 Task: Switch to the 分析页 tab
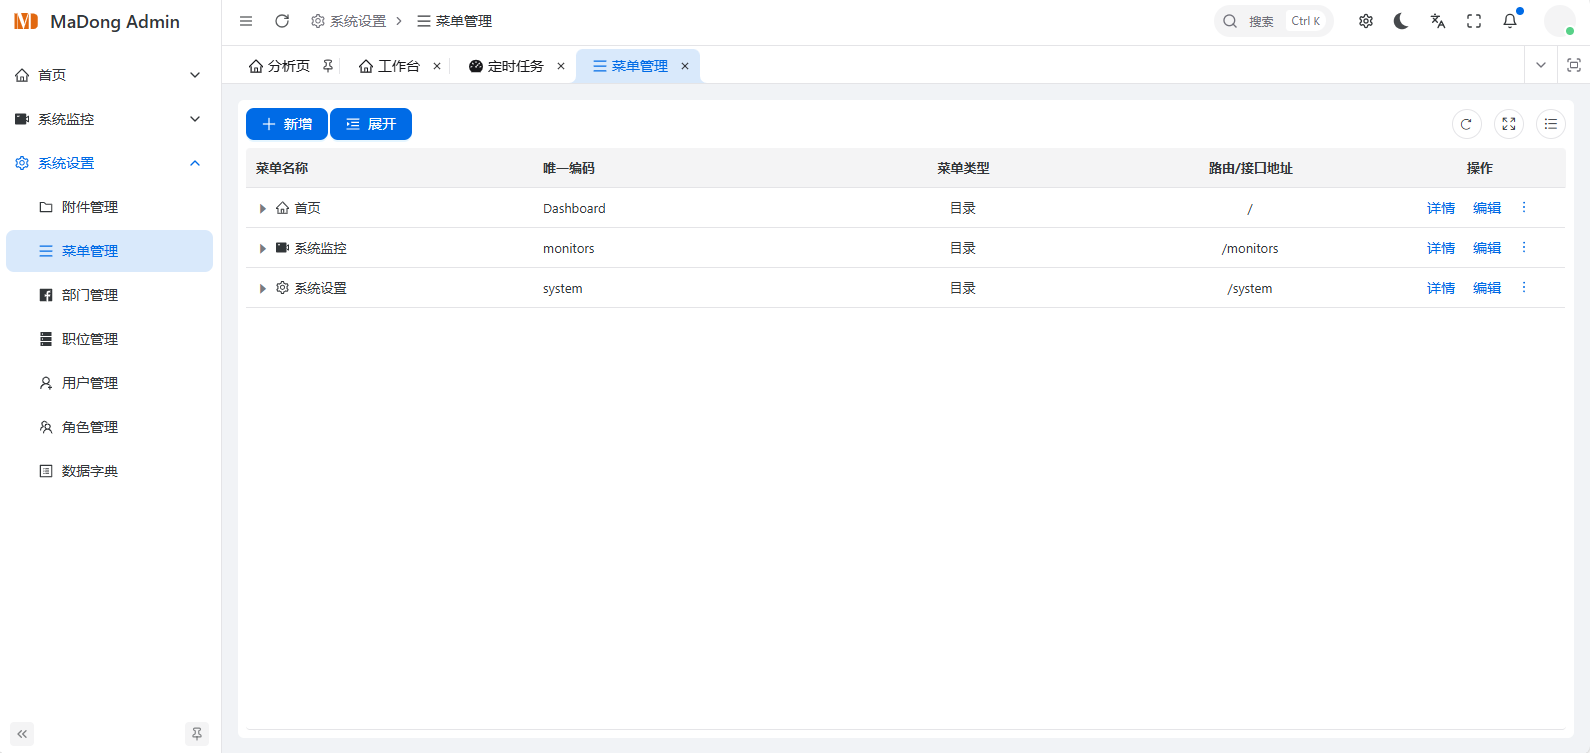(x=289, y=66)
